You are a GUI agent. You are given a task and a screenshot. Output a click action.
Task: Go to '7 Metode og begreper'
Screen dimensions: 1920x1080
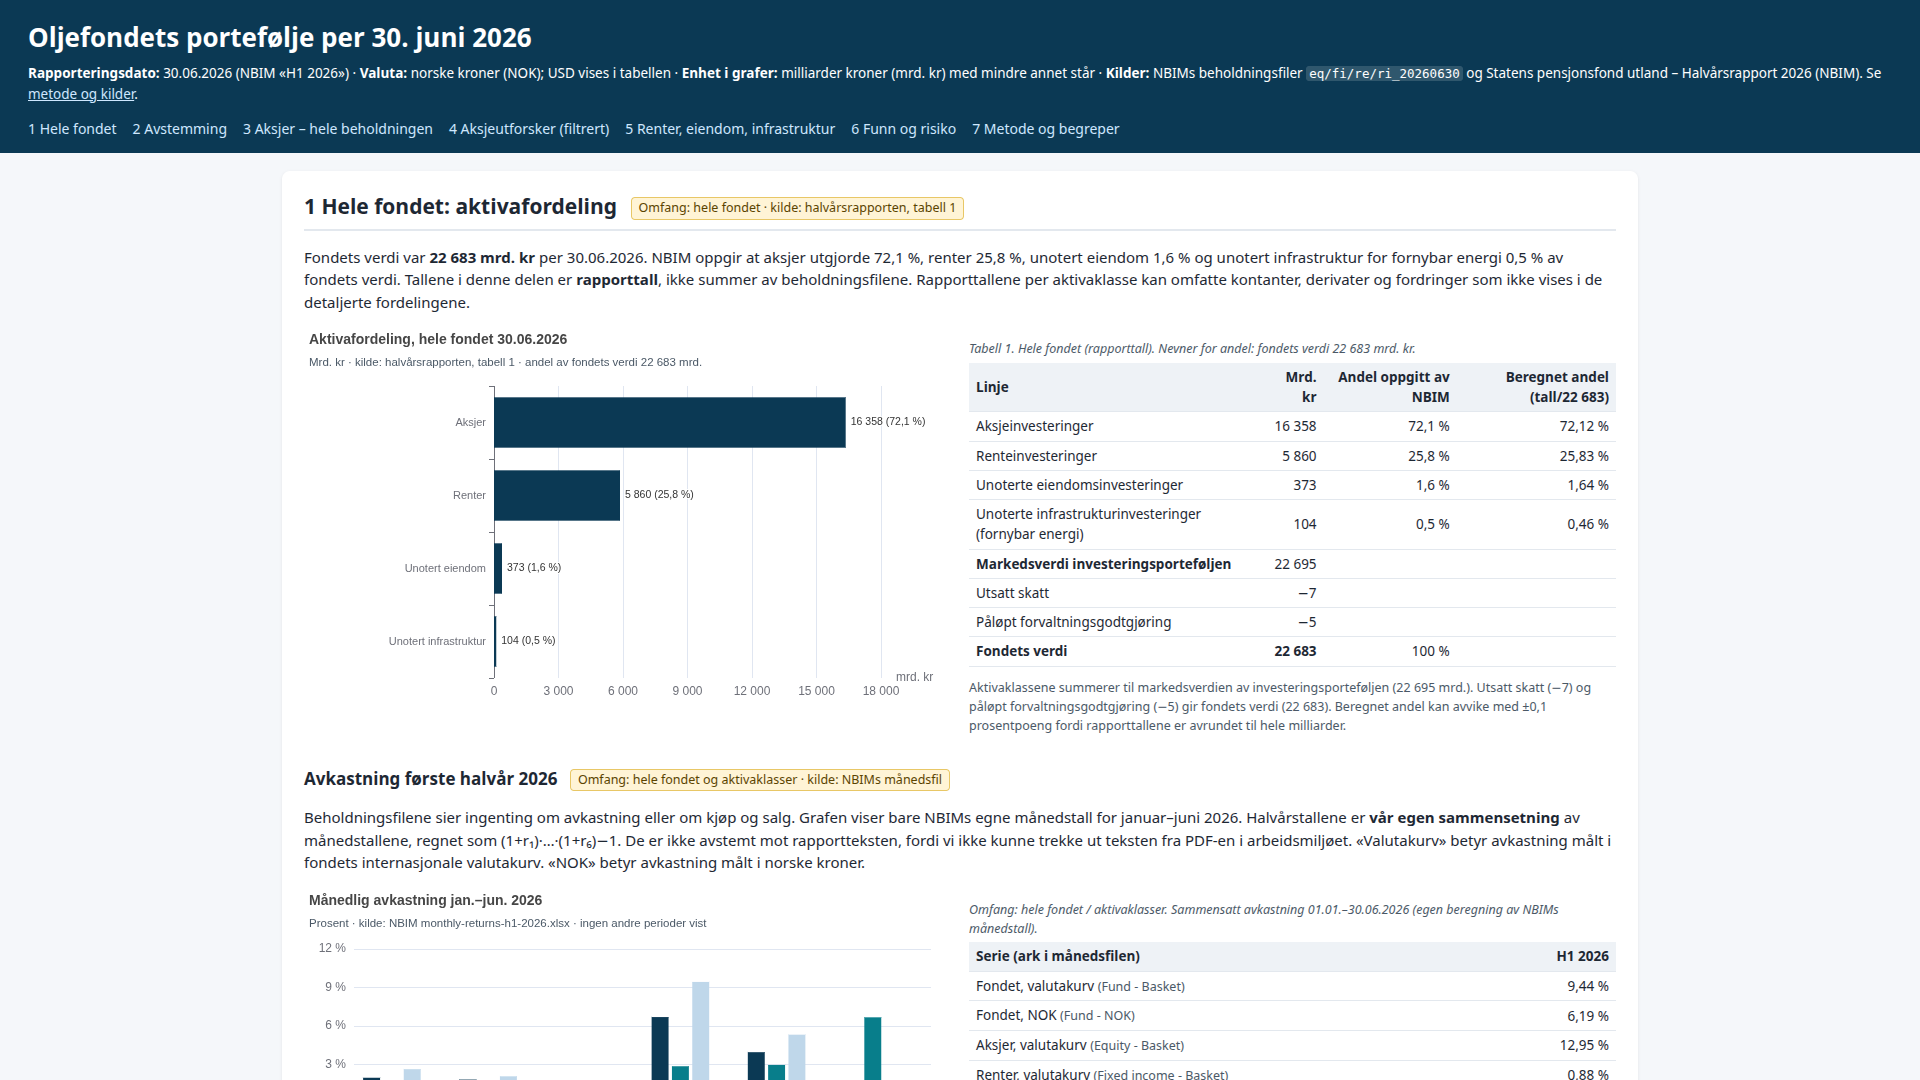pyautogui.click(x=1045, y=129)
